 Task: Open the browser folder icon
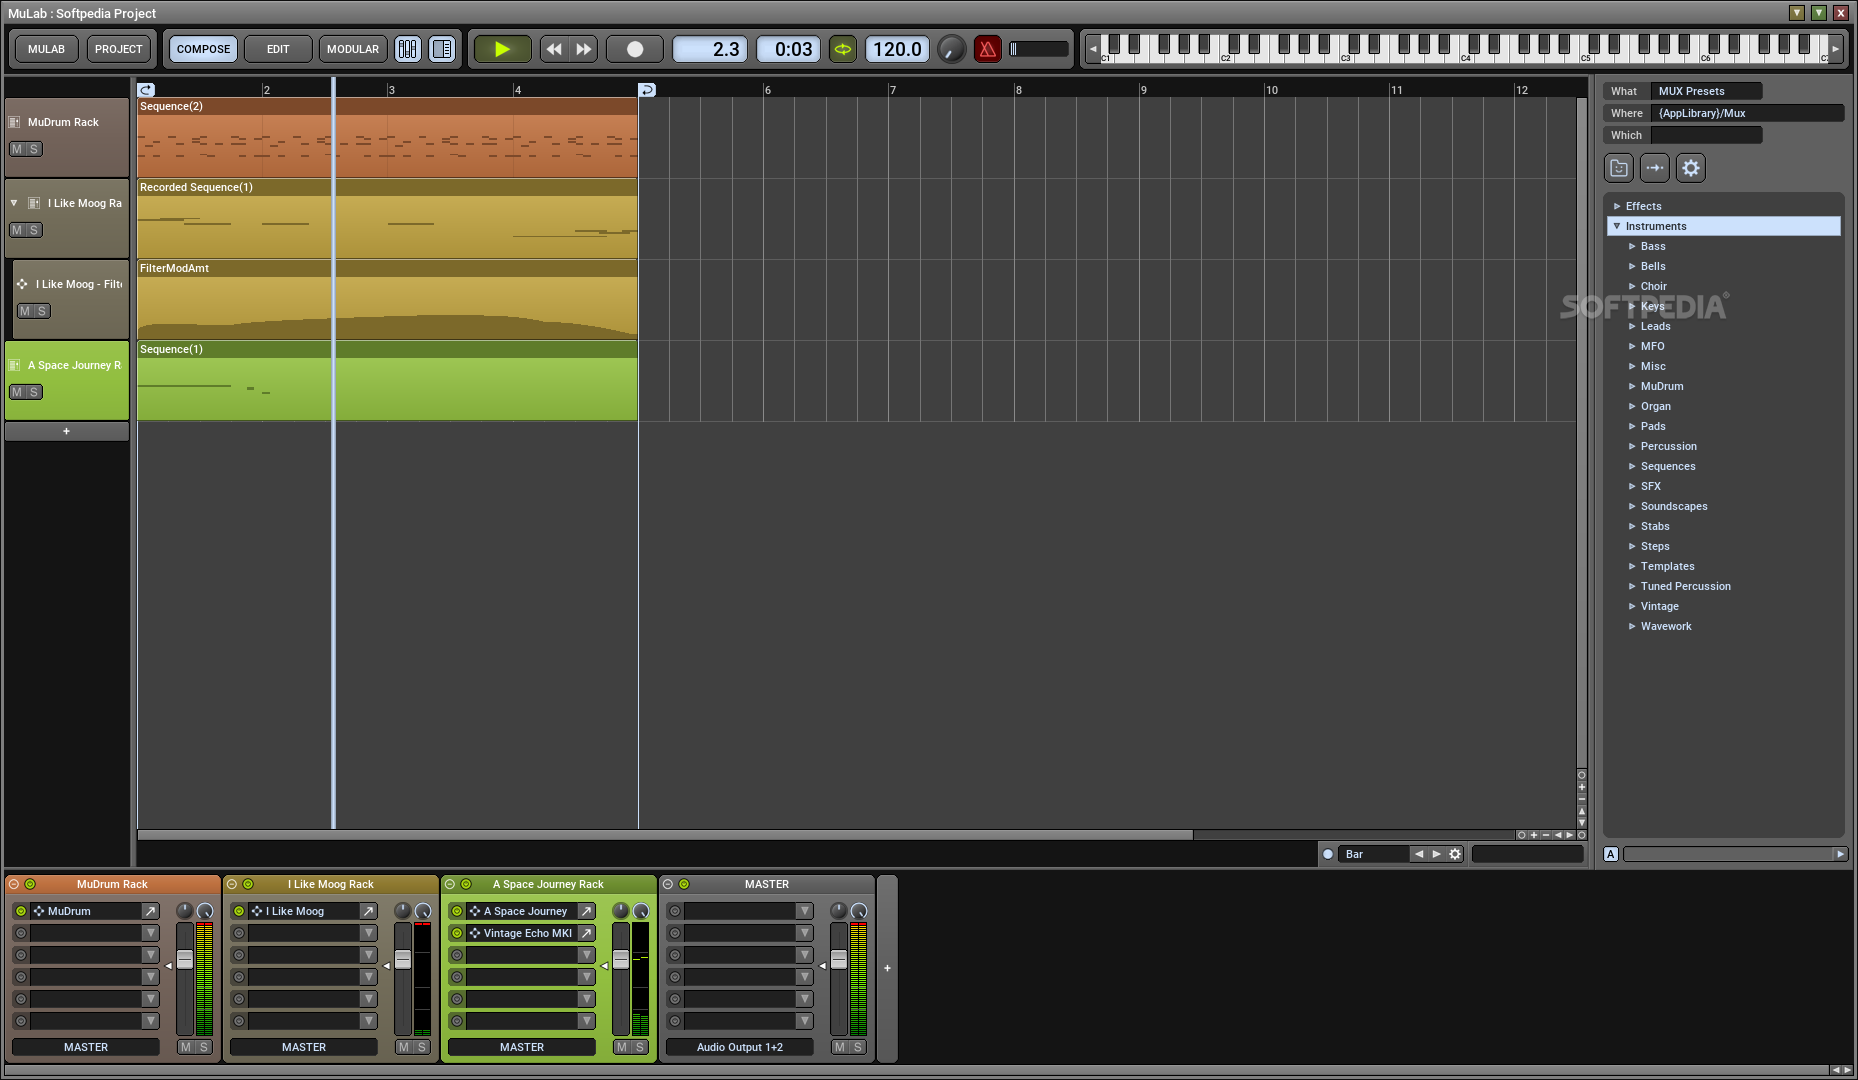click(x=1619, y=168)
